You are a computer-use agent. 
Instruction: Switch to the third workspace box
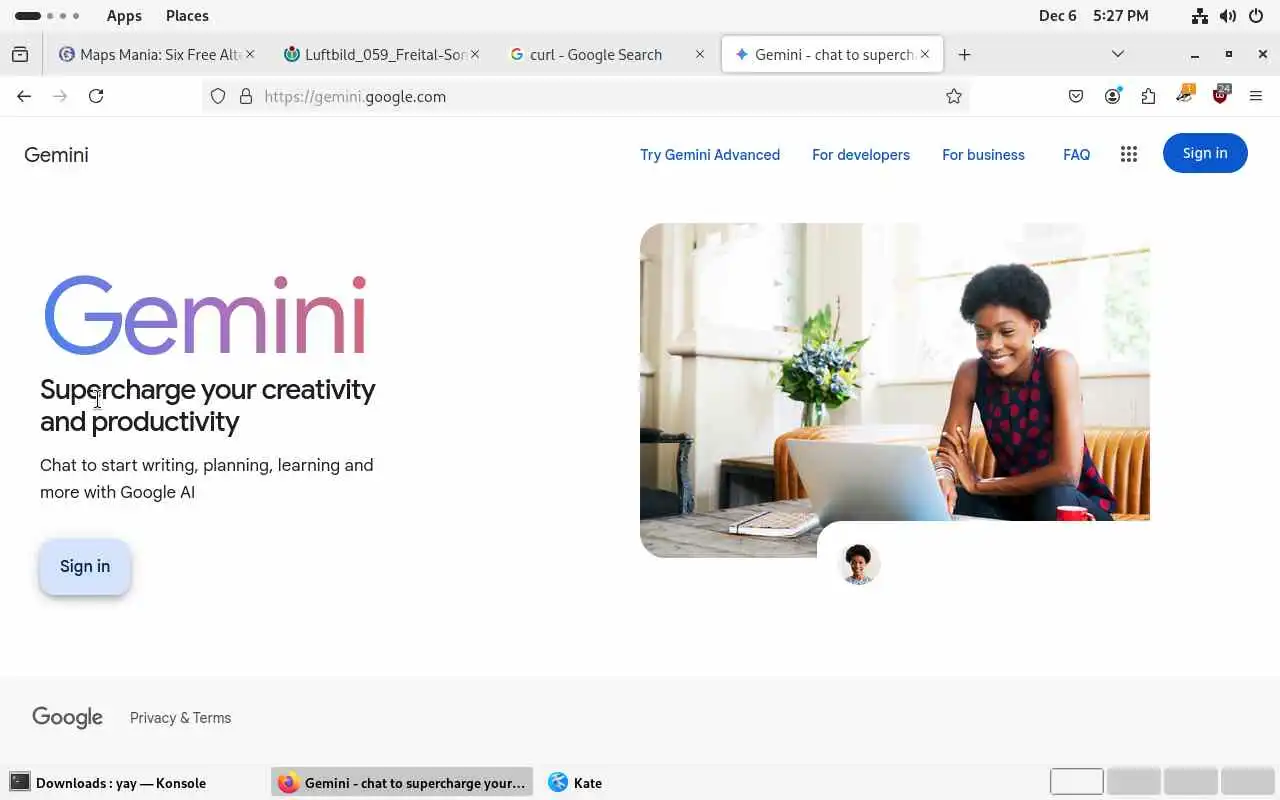(x=1191, y=782)
